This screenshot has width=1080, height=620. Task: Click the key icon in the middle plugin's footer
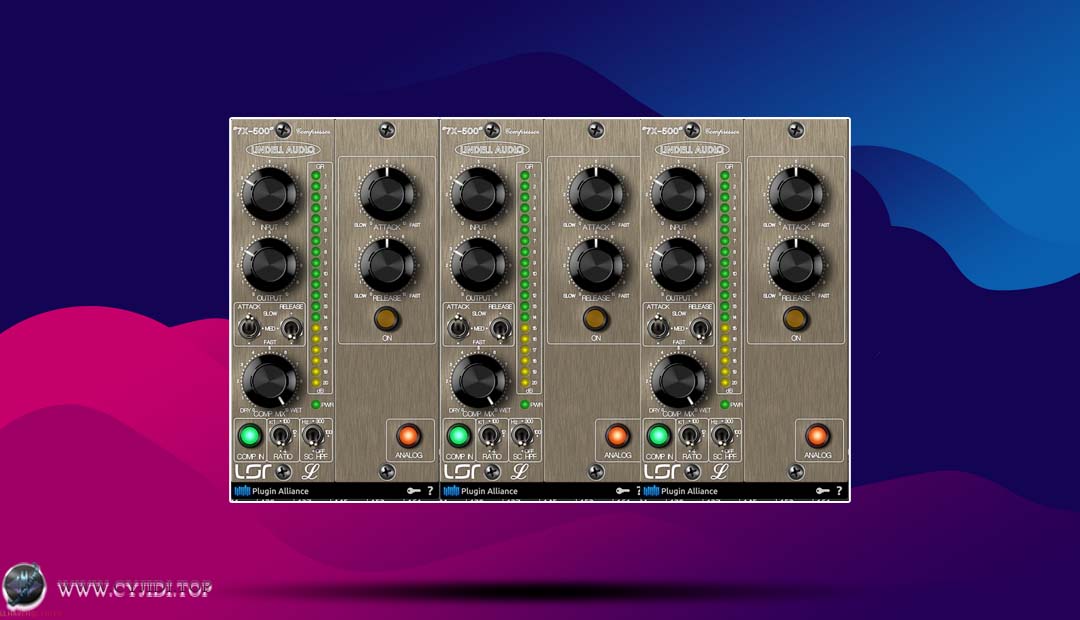[x=622, y=490]
